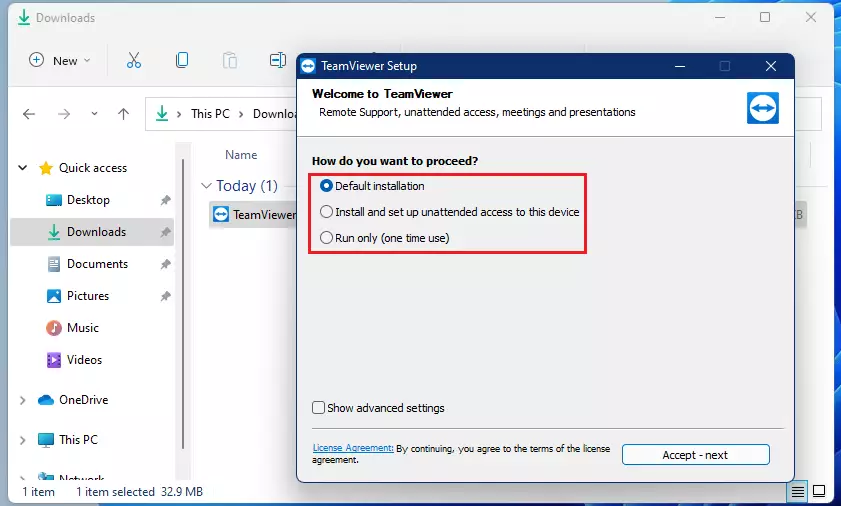The height and width of the screenshot is (506, 841).
Task: Open Quick access in the sidebar
Action: click(x=93, y=168)
